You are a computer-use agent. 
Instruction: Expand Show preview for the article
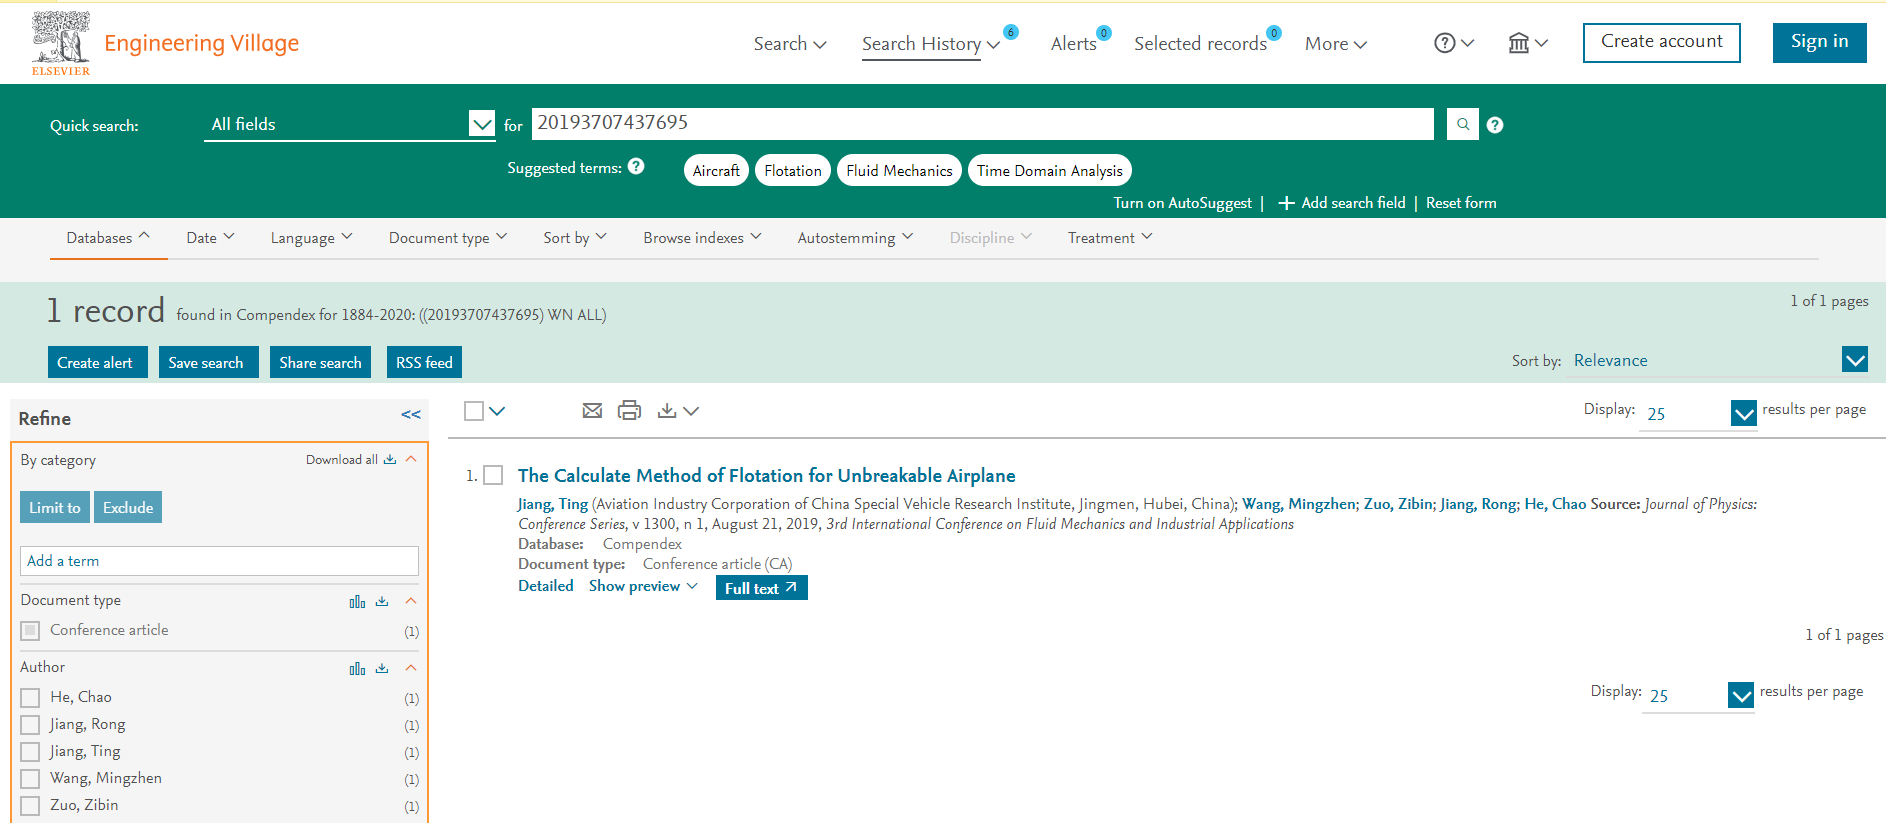(x=642, y=586)
